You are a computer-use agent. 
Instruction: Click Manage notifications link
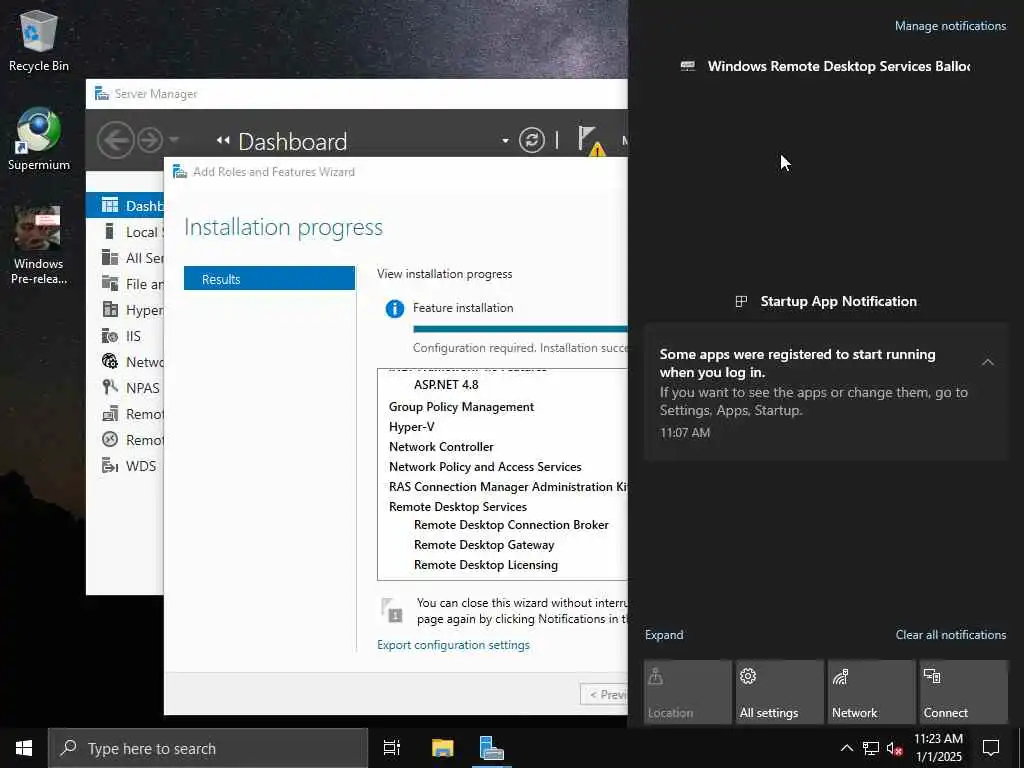[x=950, y=26]
